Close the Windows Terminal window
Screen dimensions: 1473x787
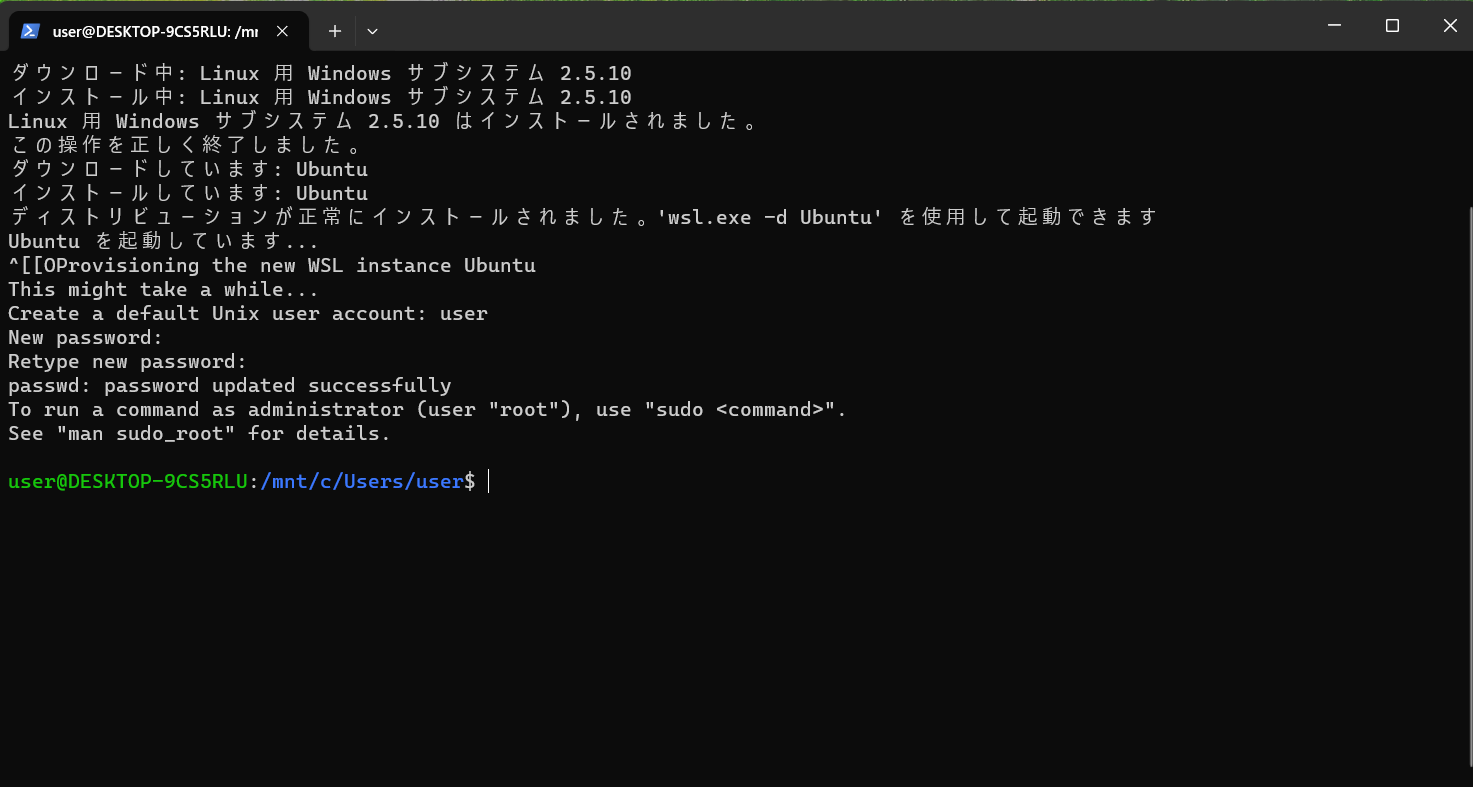pyautogui.click(x=1449, y=26)
